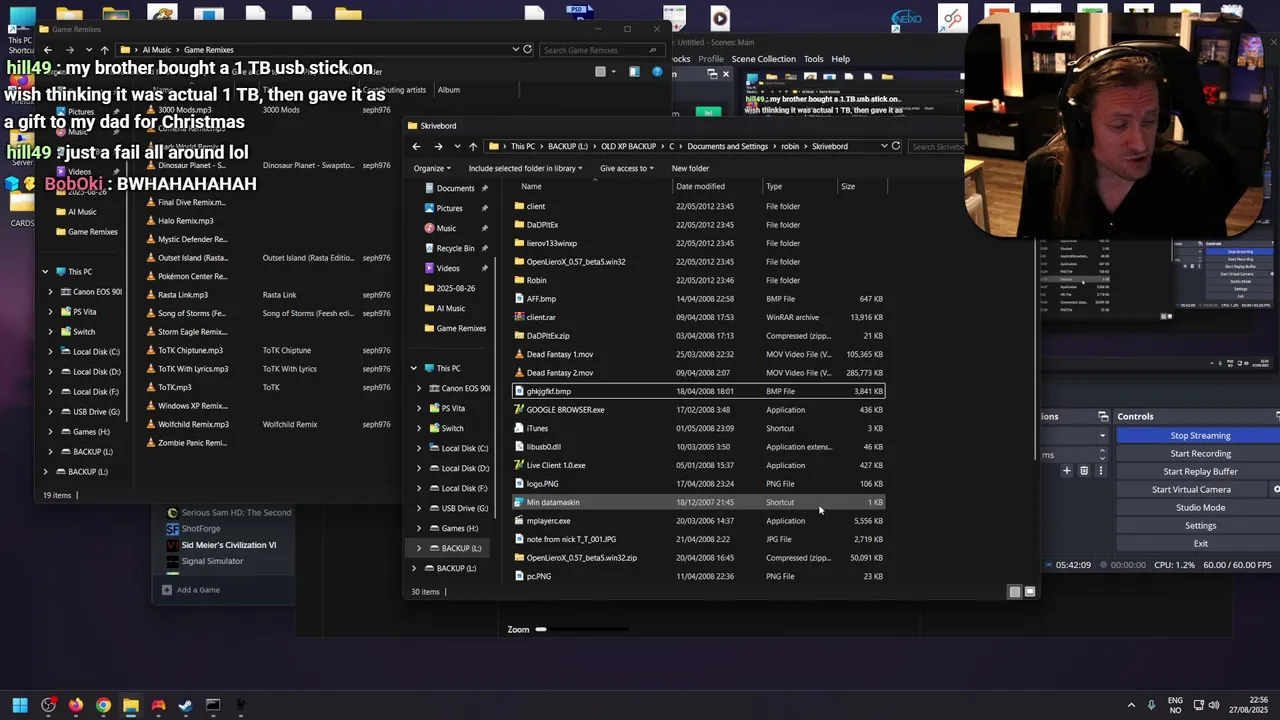Start Virtual Camera in OBS
1280x720 pixels.
click(1191, 490)
